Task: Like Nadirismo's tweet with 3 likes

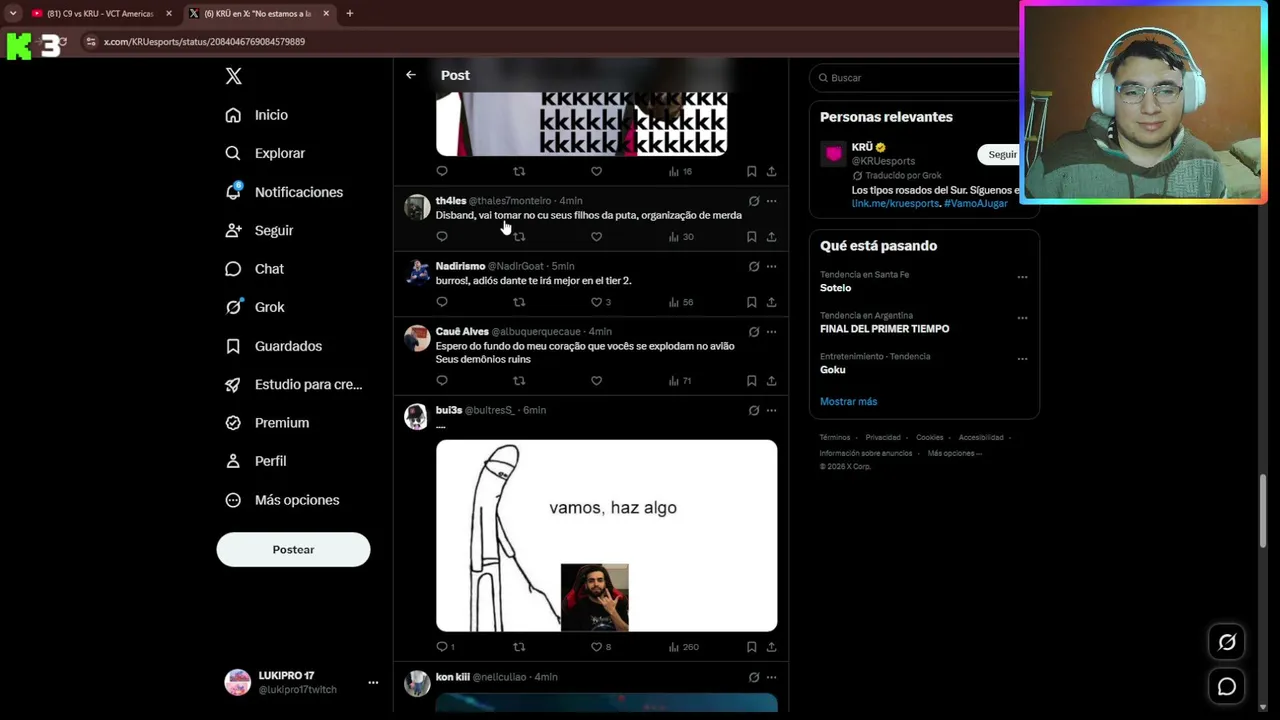Action: (600, 302)
